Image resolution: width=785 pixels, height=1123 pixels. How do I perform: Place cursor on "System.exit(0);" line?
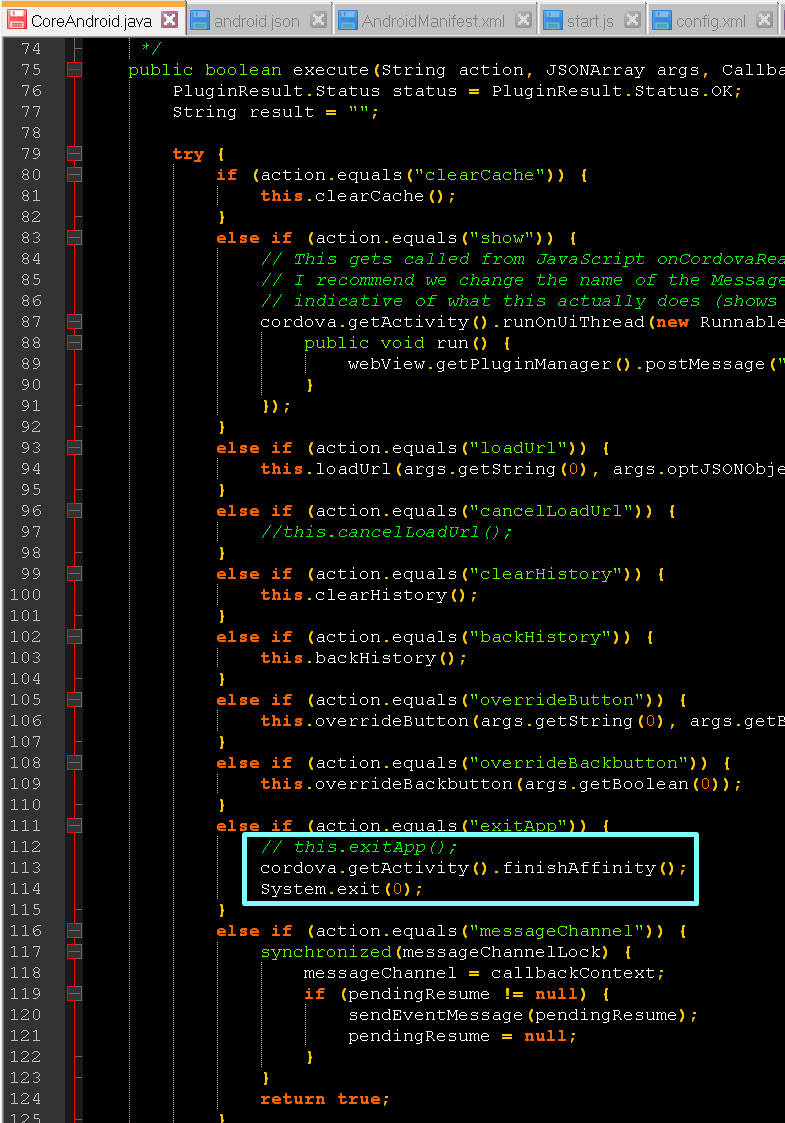pyautogui.click(x=342, y=889)
